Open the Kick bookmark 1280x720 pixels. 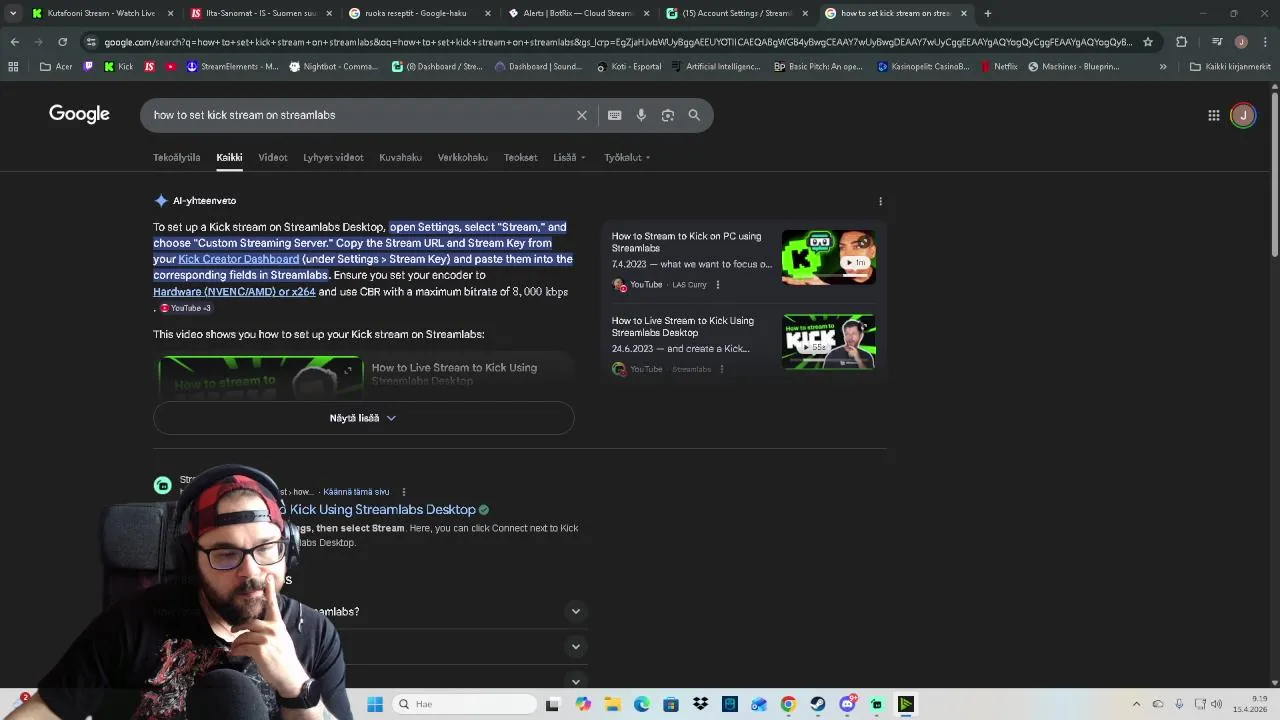pyautogui.click(x=118, y=67)
